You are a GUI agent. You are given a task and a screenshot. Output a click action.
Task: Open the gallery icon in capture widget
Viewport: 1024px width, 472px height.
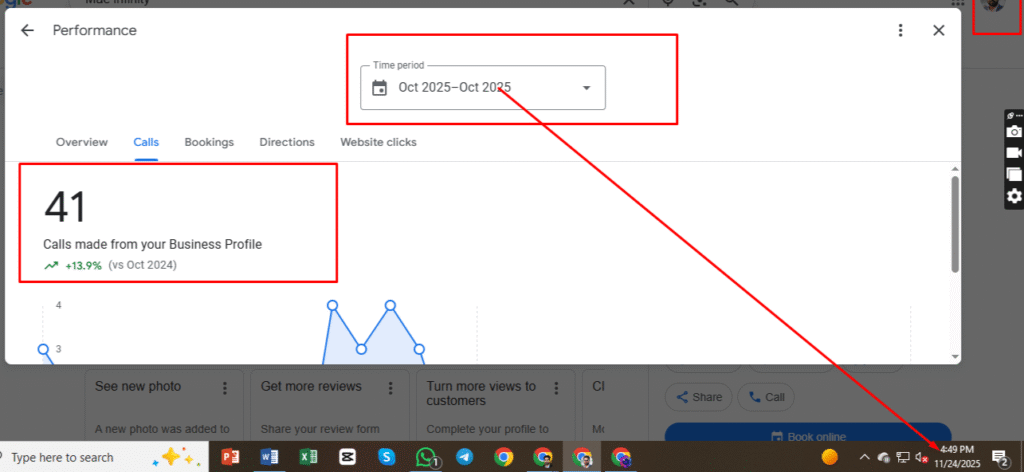(x=1014, y=174)
